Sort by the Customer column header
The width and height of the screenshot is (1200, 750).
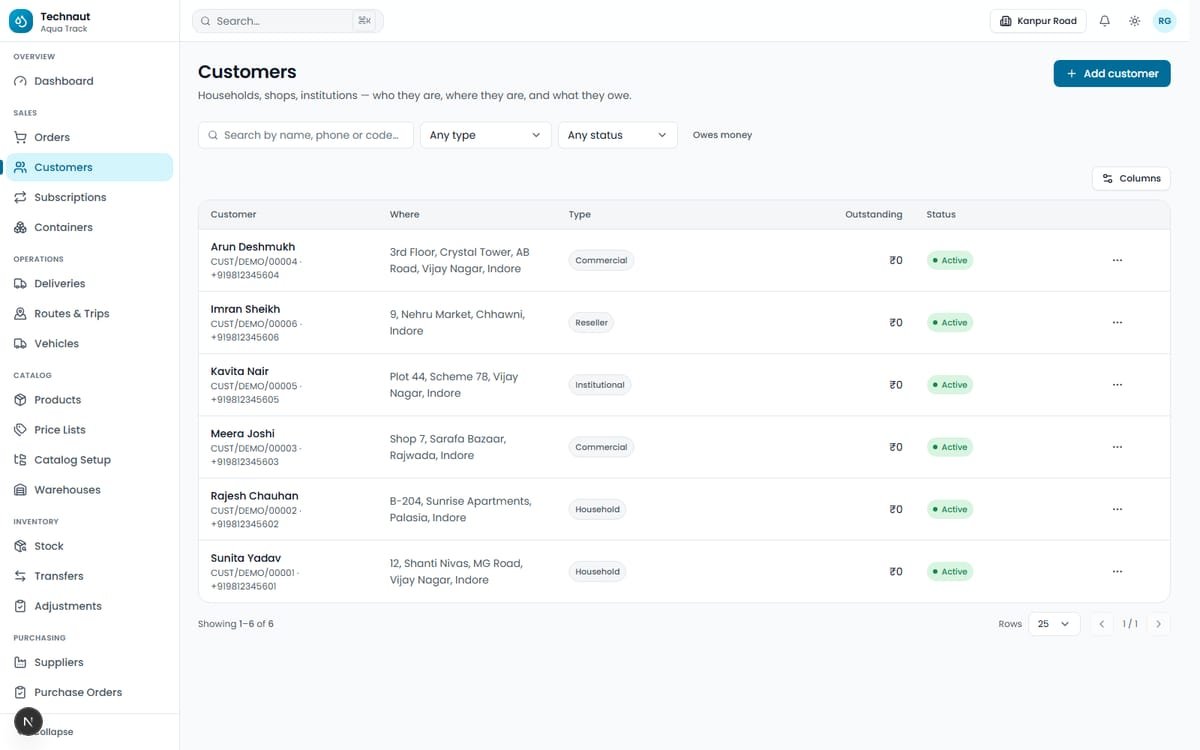[233, 214]
